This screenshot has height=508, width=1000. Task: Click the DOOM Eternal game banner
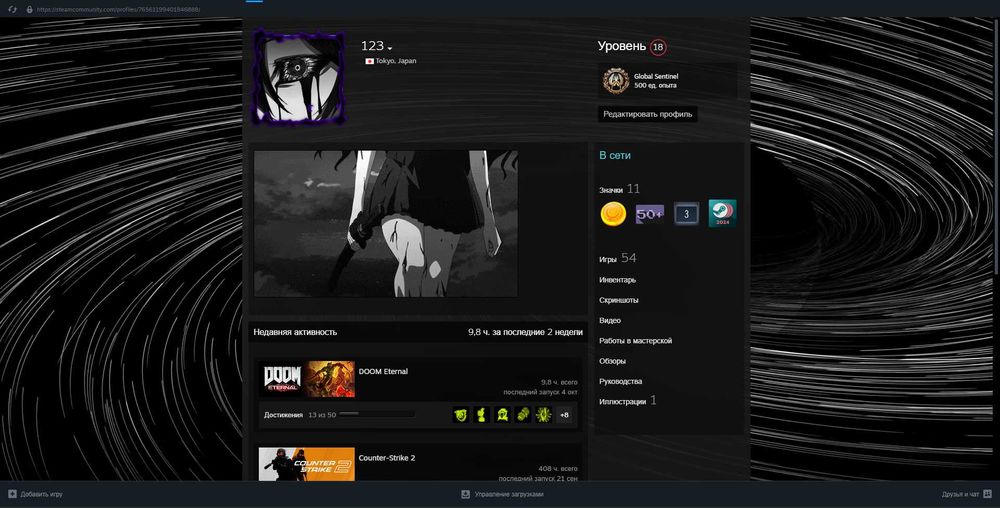tap(307, 379)
